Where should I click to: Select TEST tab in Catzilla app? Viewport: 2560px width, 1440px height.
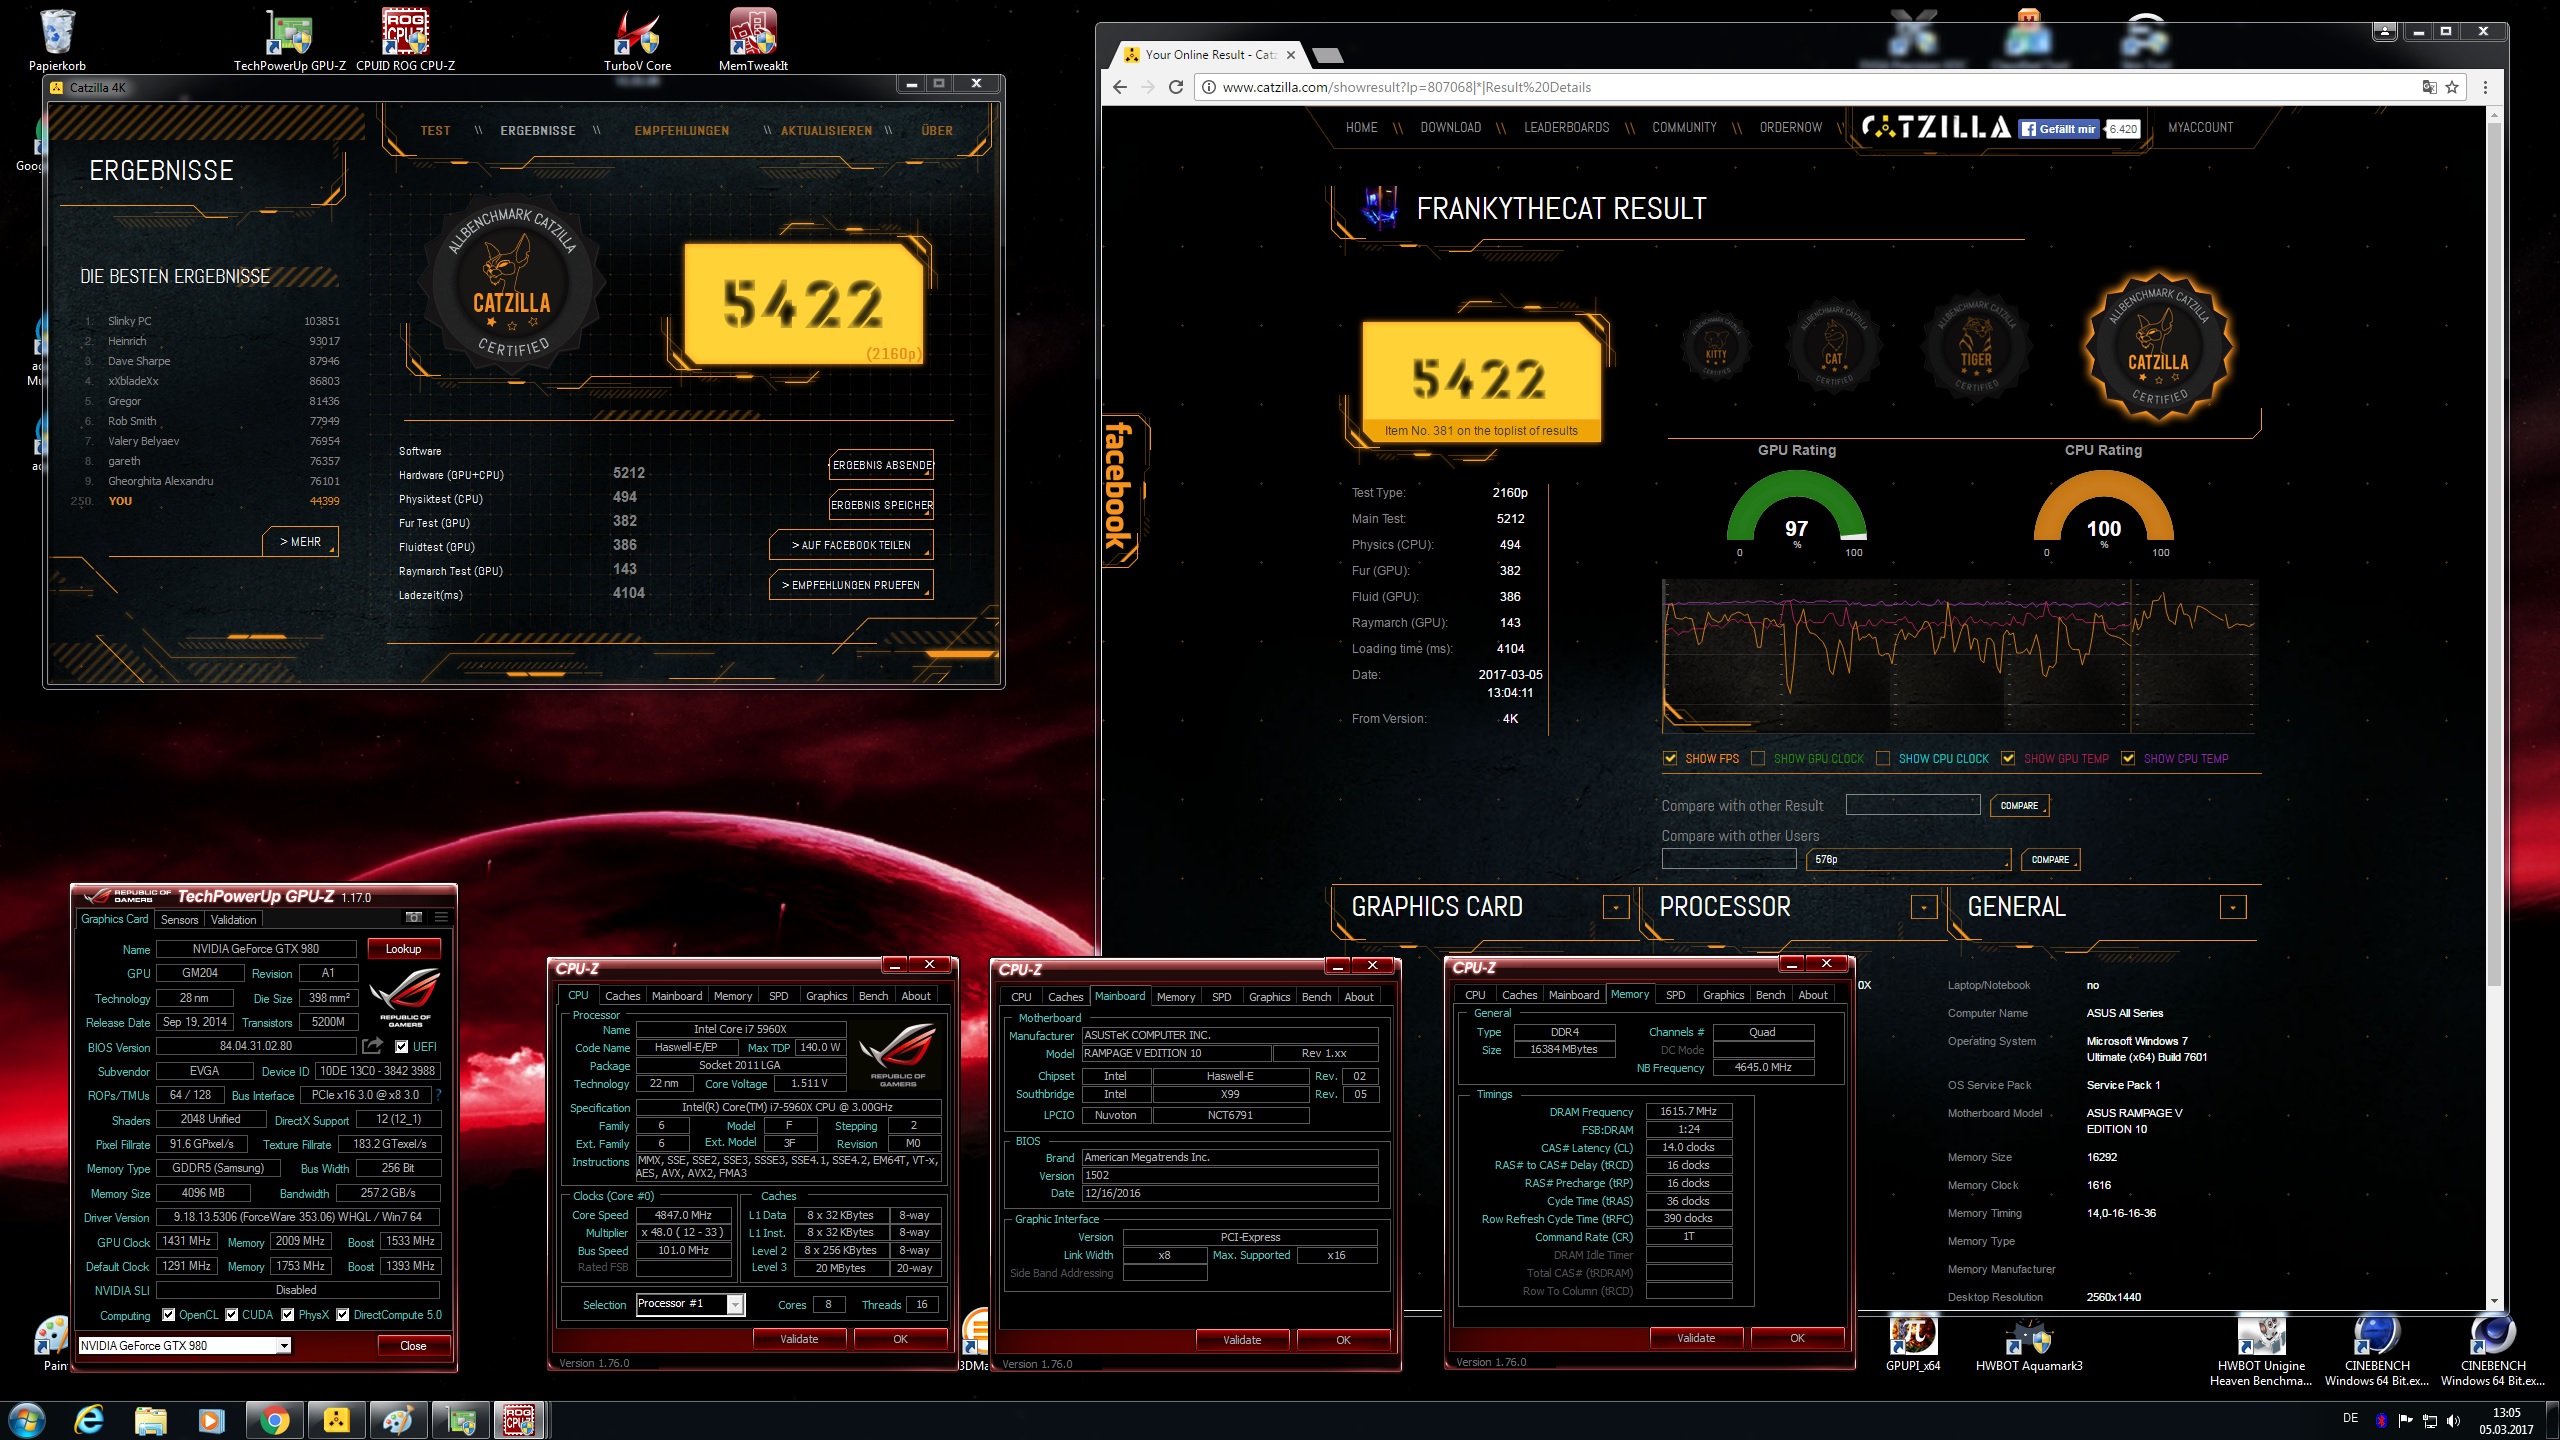[x=435, y=131]
